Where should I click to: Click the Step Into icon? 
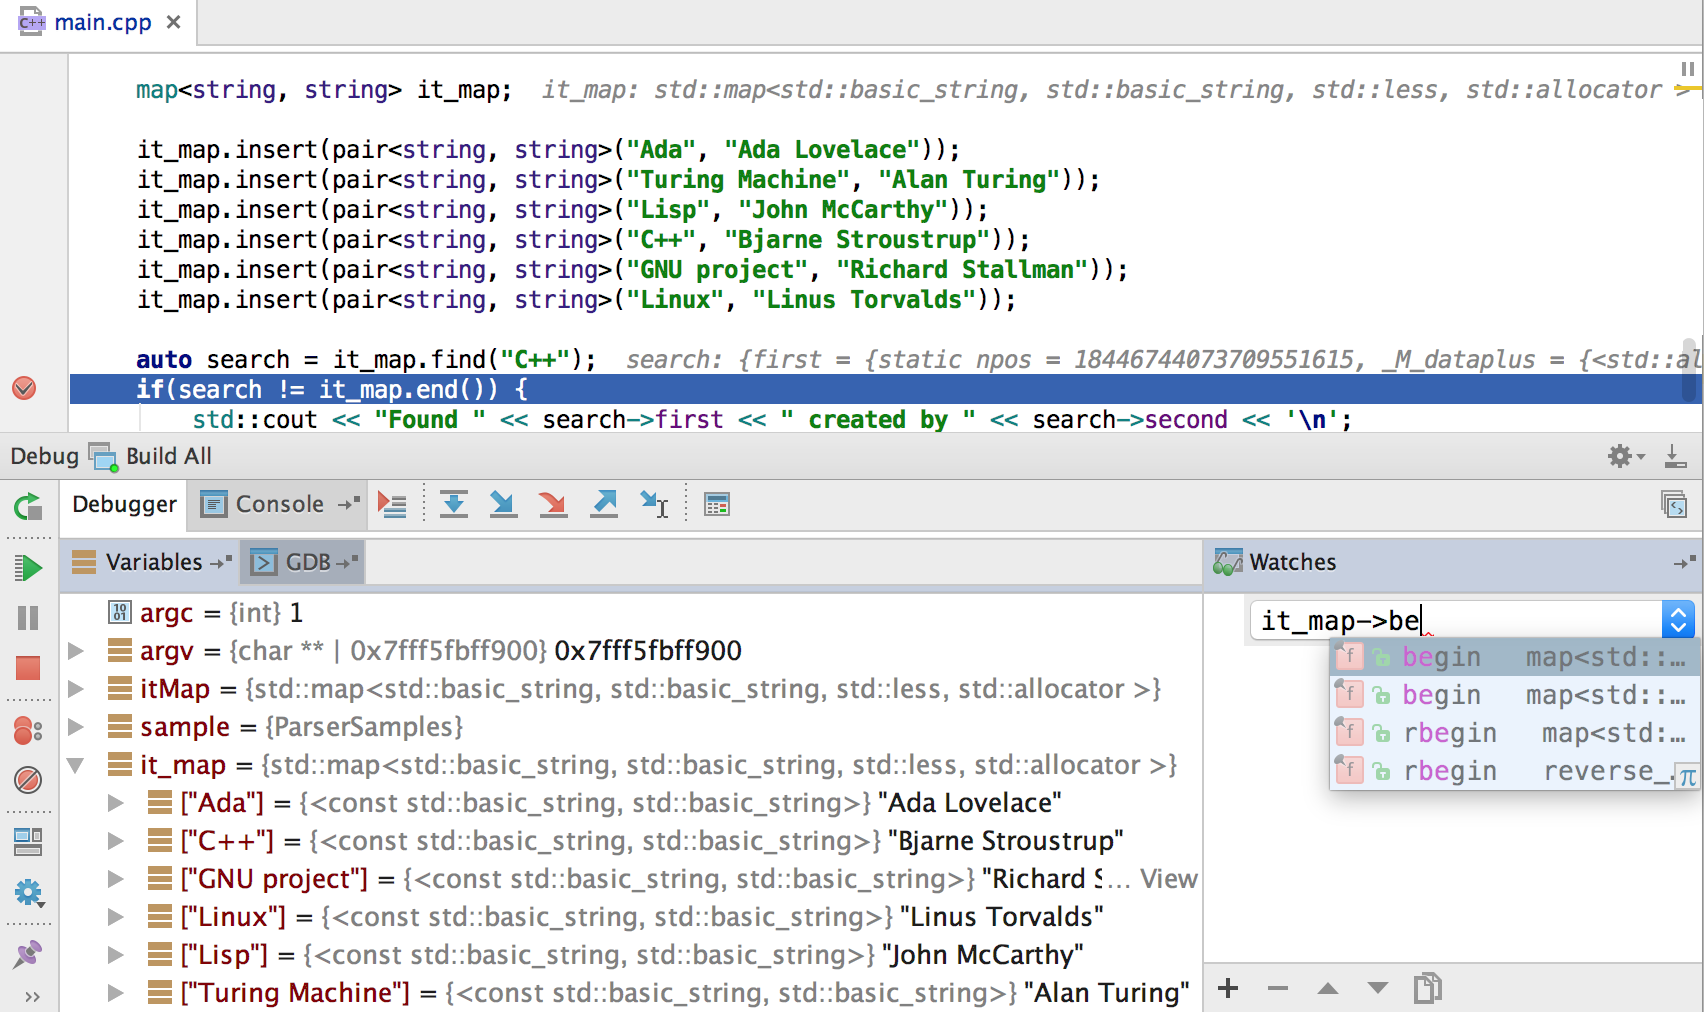click(x=503, y=504)
